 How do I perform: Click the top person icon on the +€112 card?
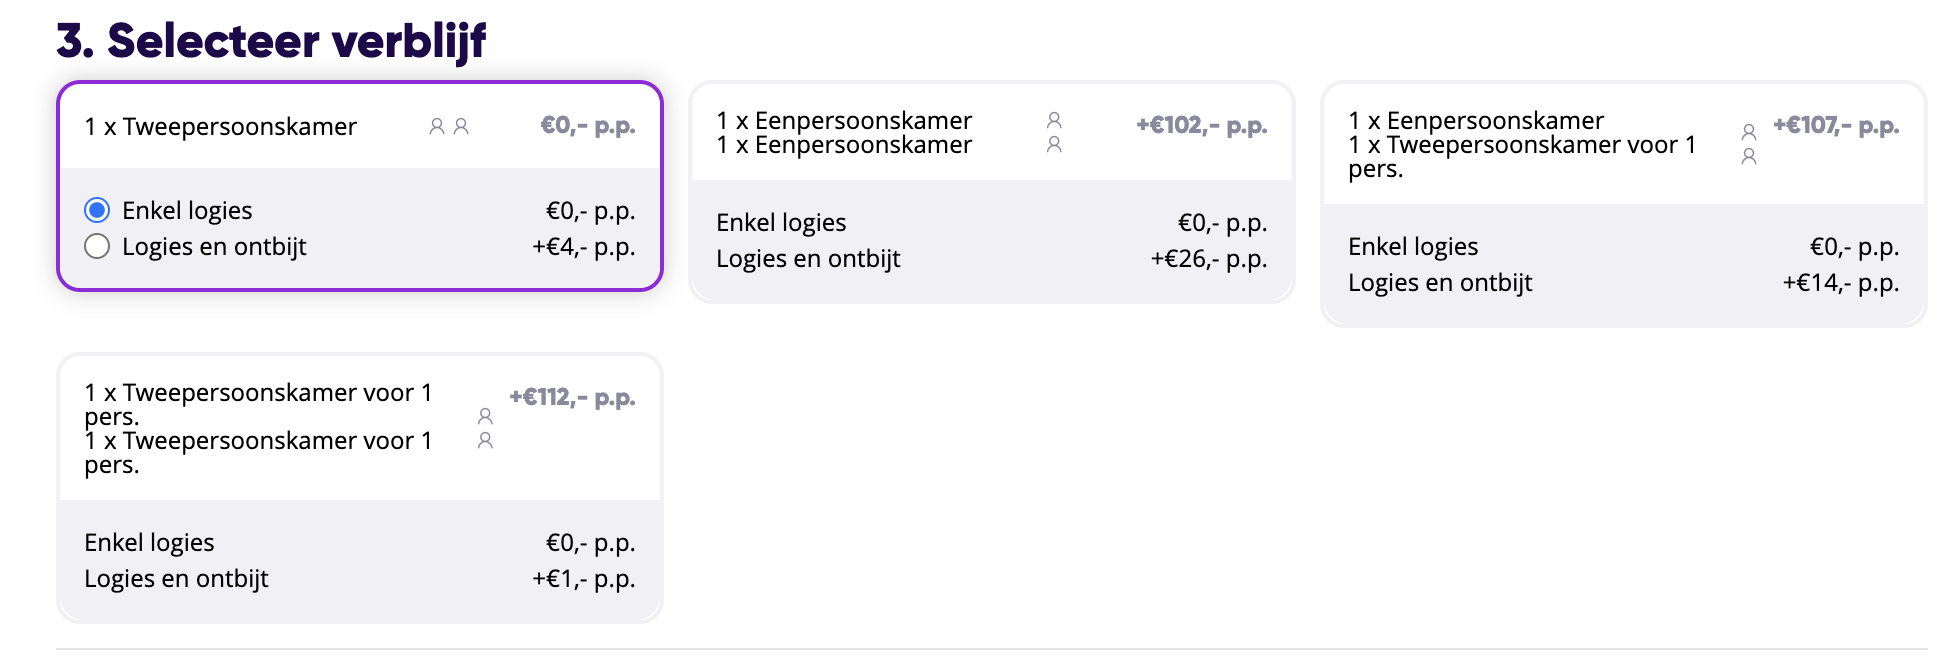click(485, 416)
